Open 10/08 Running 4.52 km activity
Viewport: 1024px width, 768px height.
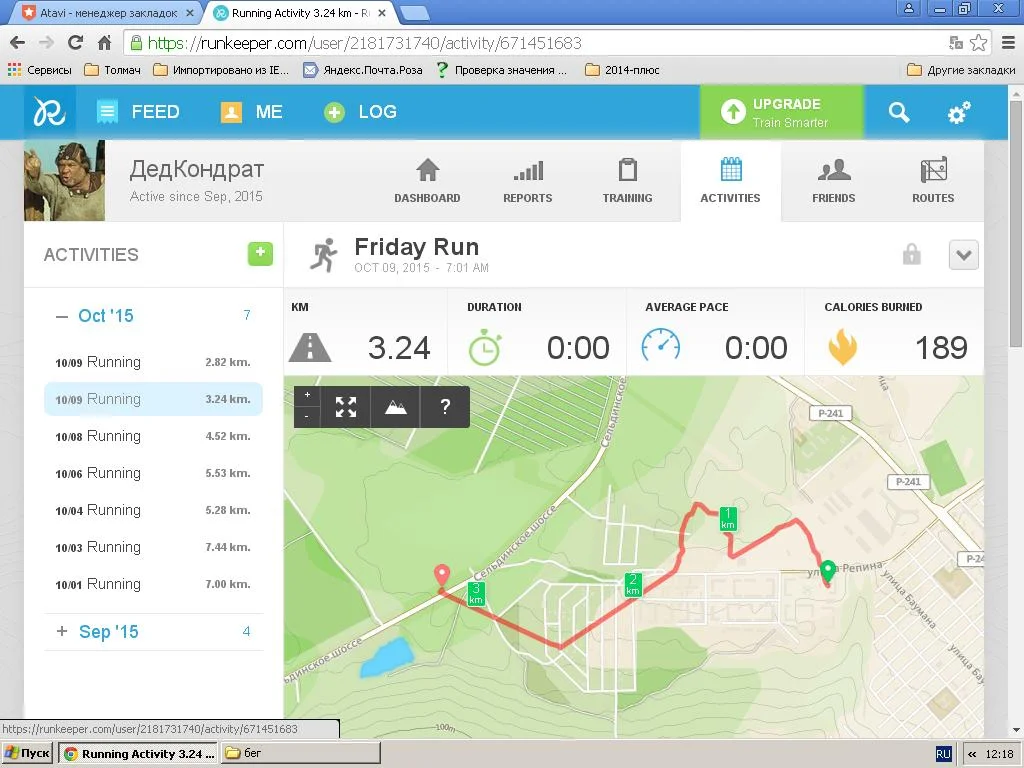[x=153, y=436]
